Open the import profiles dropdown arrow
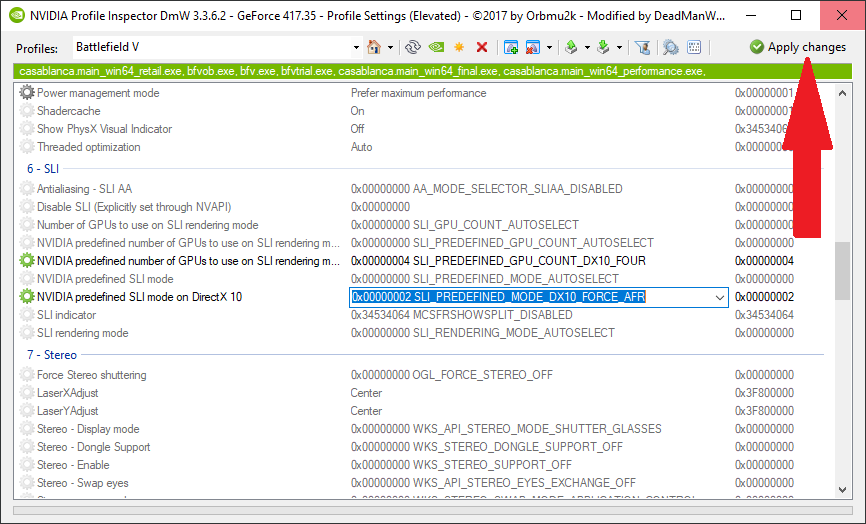The height and width of the screenshot is (524, 866). click(619, 47)
